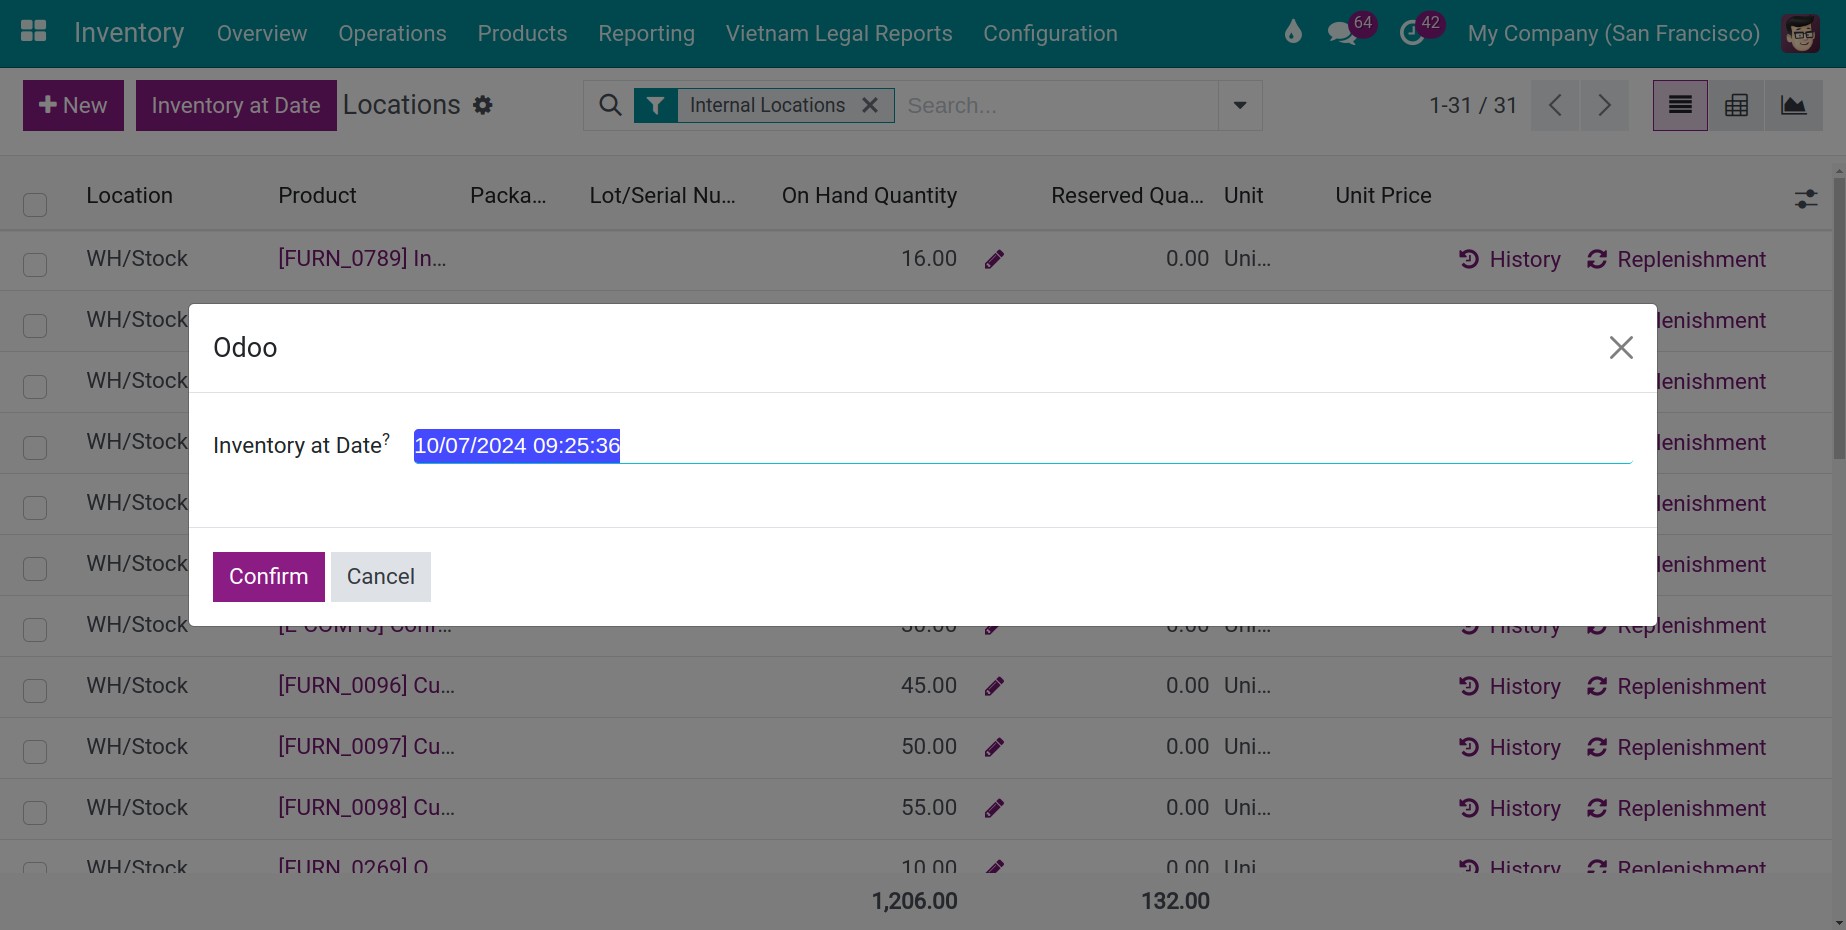
Task: Open Replenishment for FURN_0097 row
Action: pos(1677,747)
